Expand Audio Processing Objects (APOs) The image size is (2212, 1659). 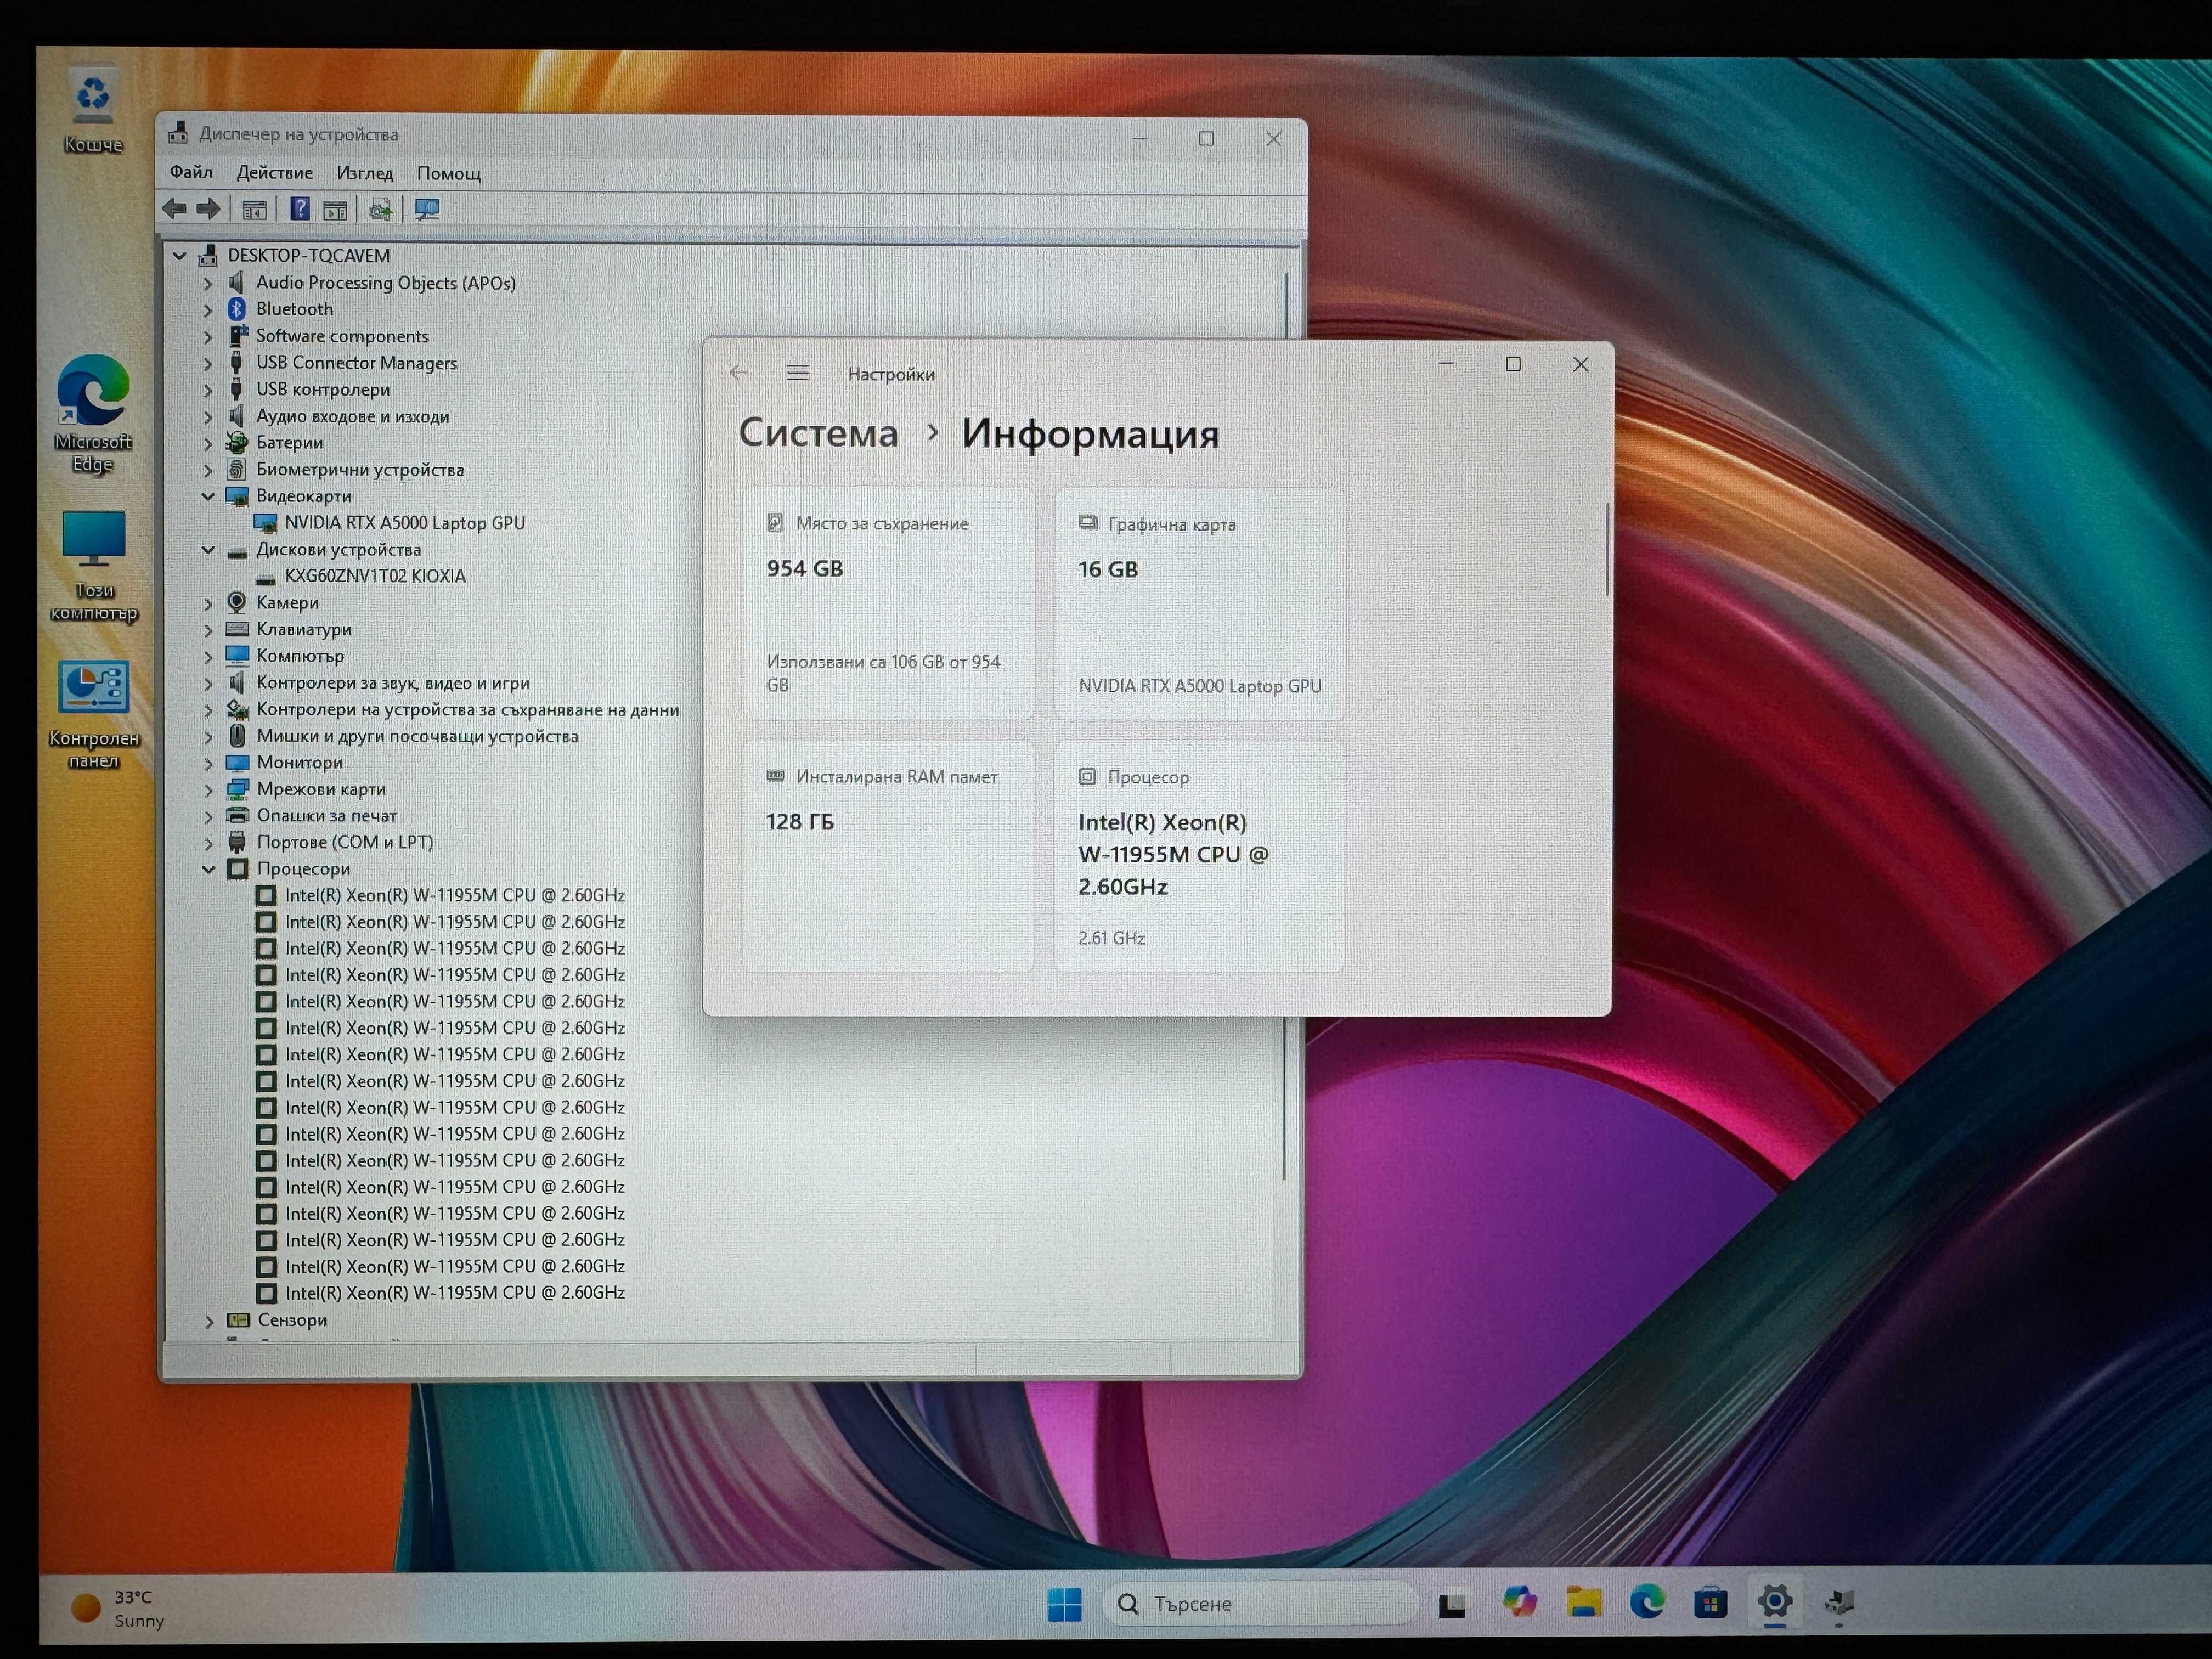pyautogui.click(x=208, y=283)
